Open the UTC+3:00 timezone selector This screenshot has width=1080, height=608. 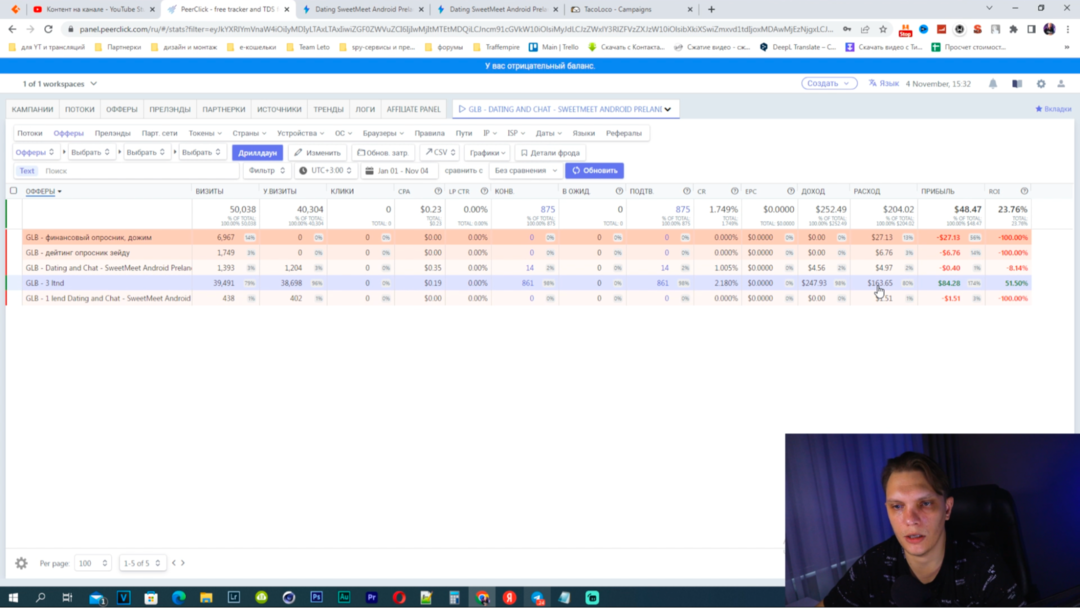point(325,171)
